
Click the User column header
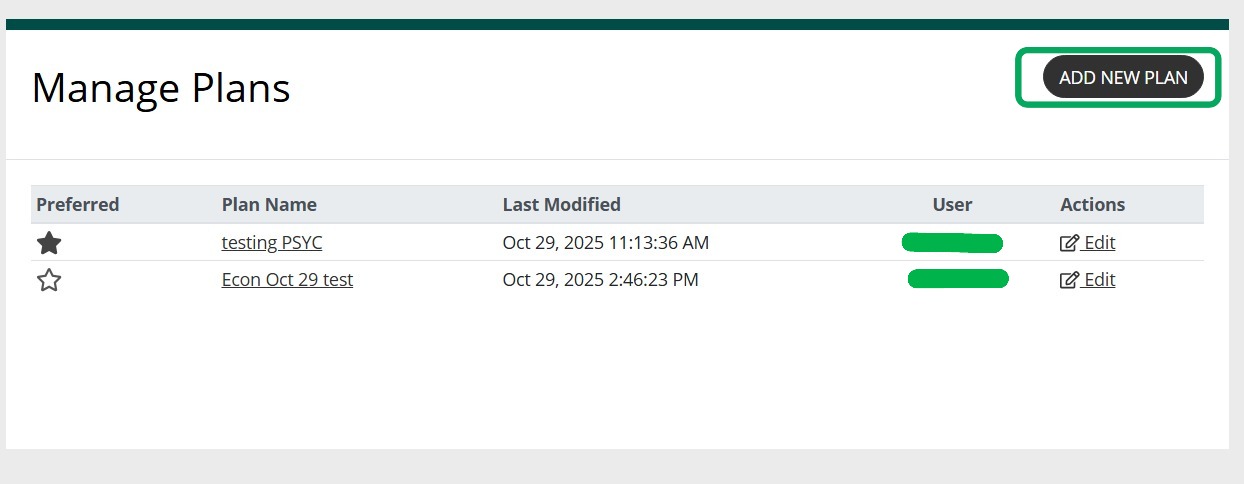pos(952,205)
